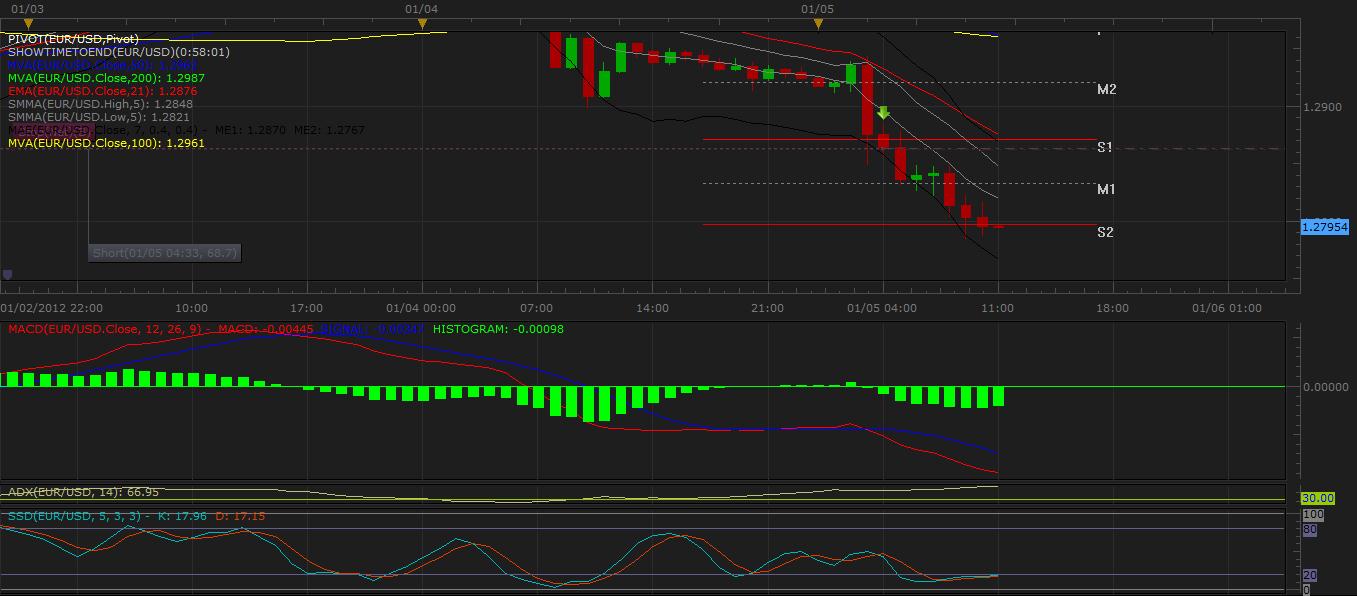Click the HISTOGRAM: -0.00098 value
Screen dimensions: 1357x596
pos(500,328)
